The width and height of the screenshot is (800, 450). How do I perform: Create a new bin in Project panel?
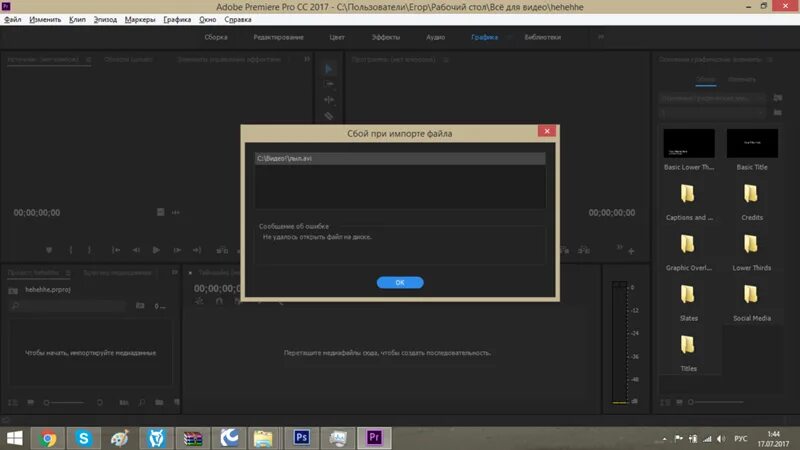pos(159,403)
